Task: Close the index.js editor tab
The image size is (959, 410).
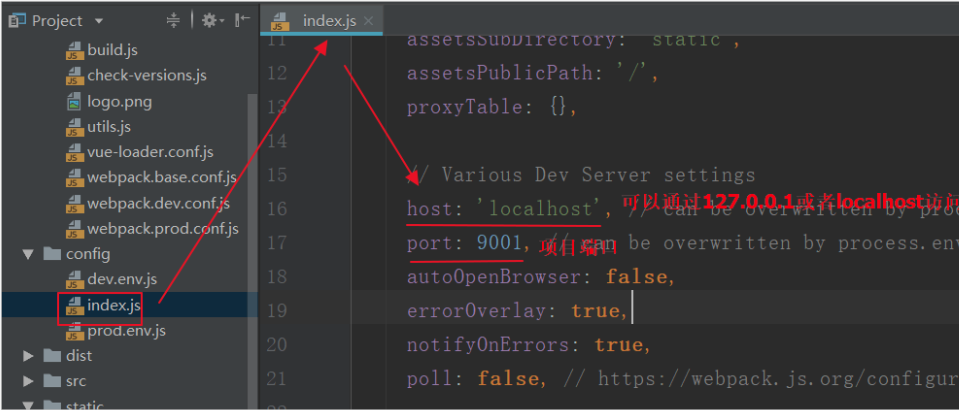Action: tap(368, 21)
